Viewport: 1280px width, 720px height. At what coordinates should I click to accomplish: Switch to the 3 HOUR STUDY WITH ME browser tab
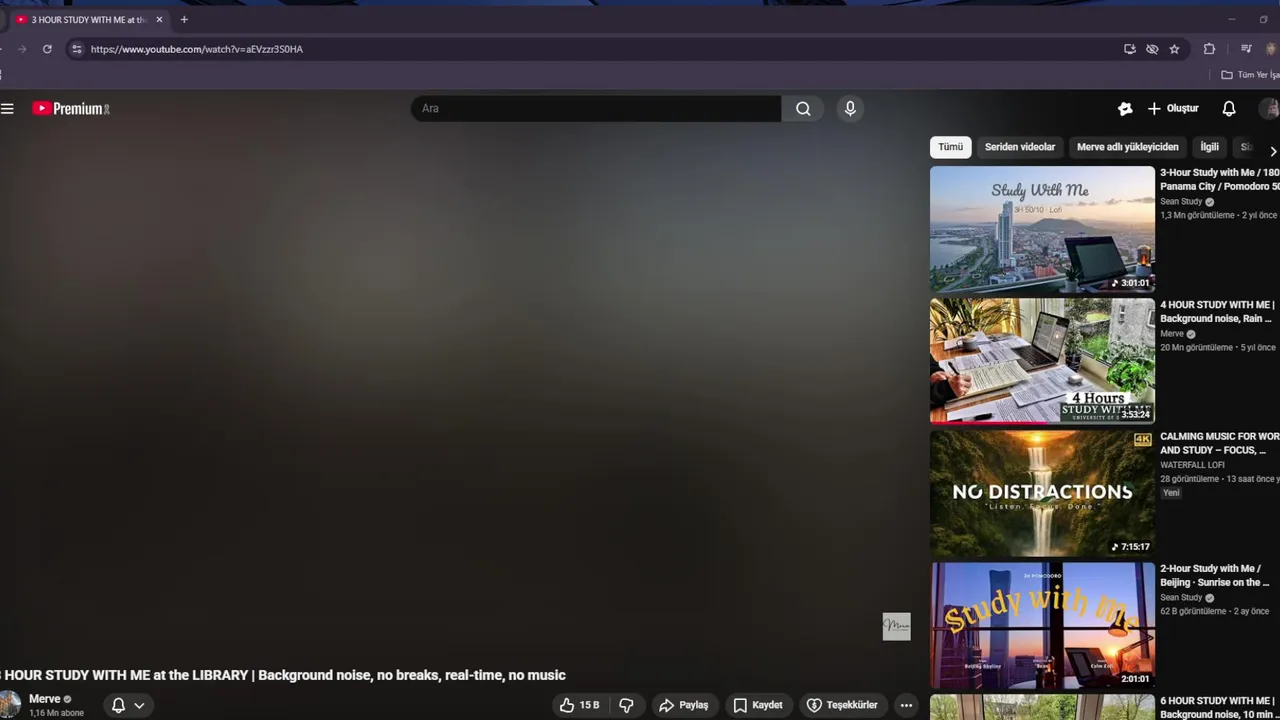pyautogui.click(x=88, y=19)
